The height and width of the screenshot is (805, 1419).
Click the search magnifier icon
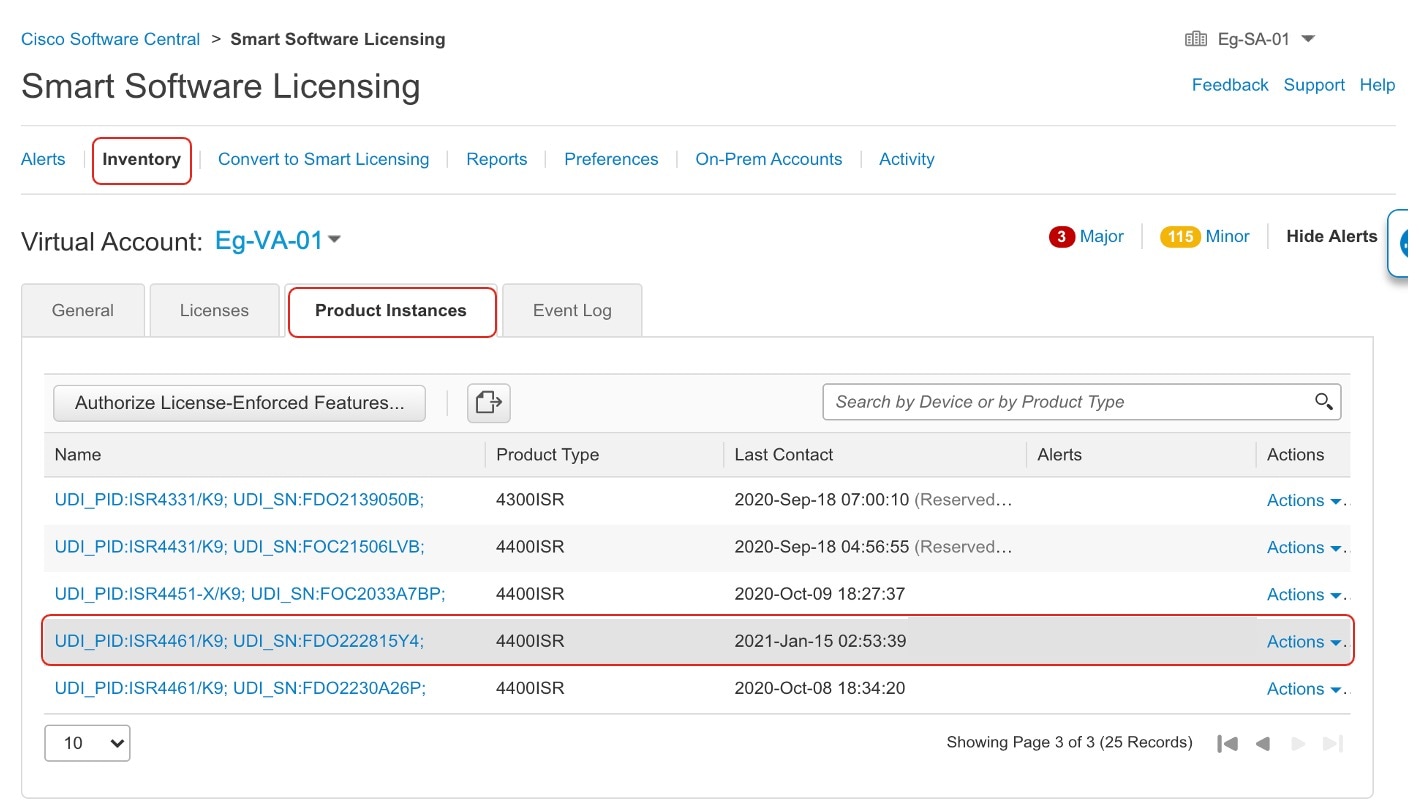click(x=1324, y=402)
